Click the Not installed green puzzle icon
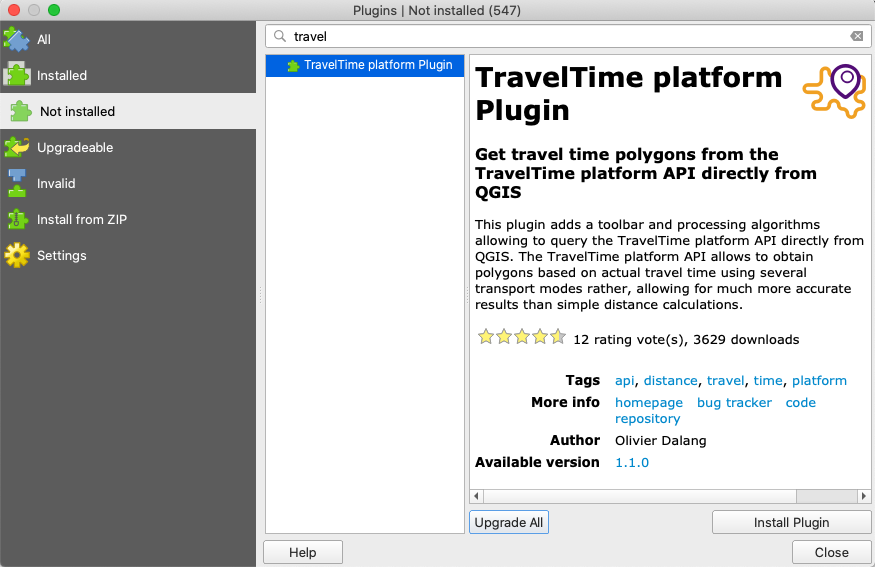 pos(21,111)
